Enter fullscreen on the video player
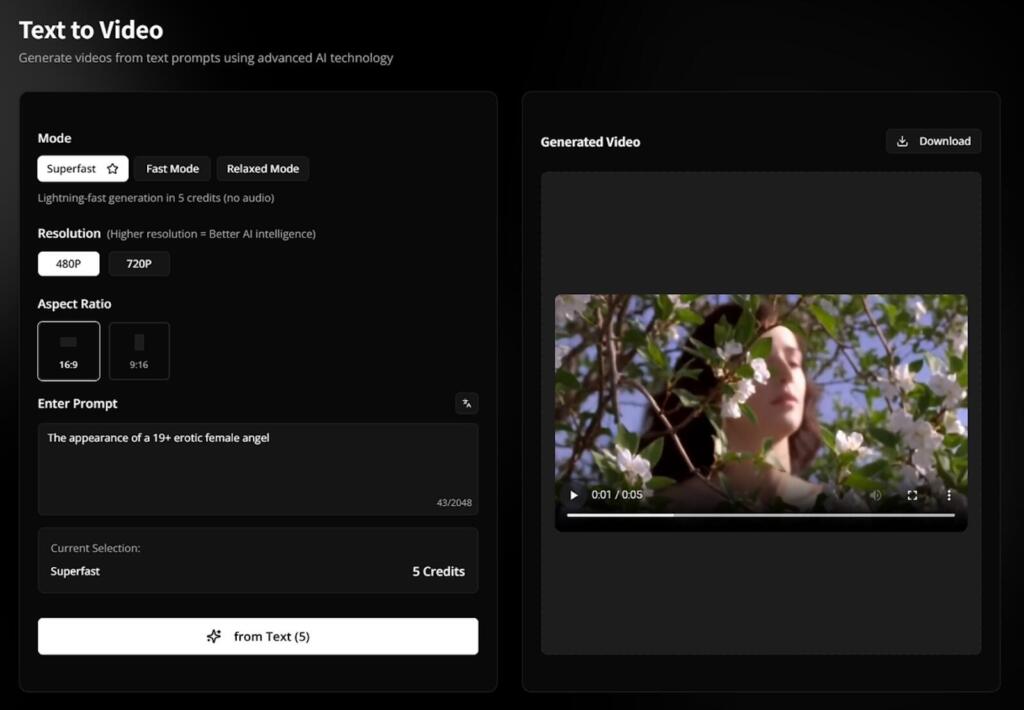Image resolution: width=1024 pixels, height=710 pixels. click(912, 495)
